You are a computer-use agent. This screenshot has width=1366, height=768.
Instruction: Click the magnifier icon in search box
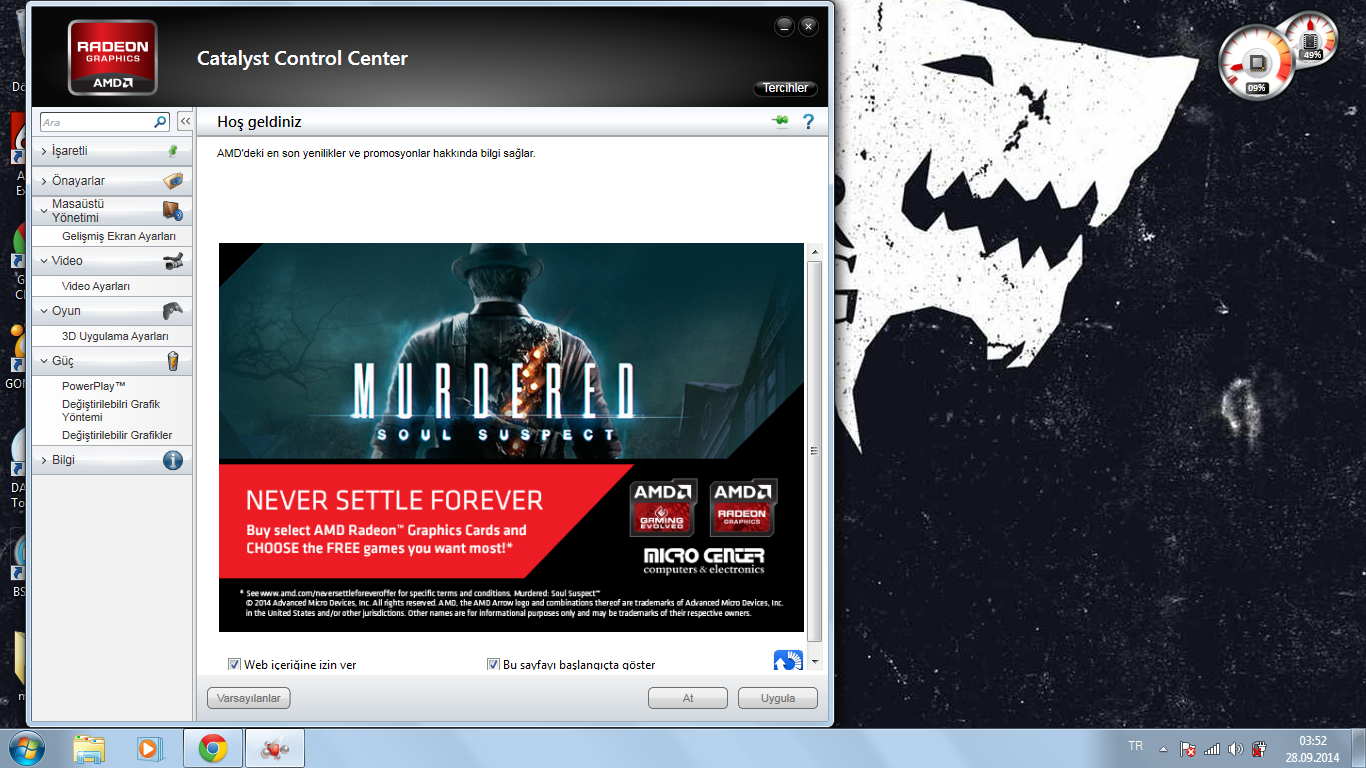click(x=160, y=122)
